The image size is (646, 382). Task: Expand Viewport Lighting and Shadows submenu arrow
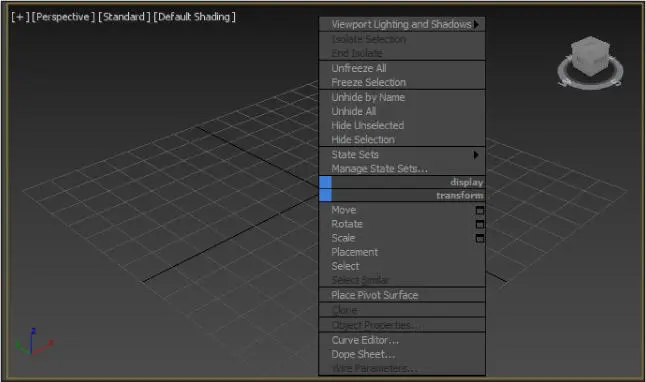pos(476,24)
